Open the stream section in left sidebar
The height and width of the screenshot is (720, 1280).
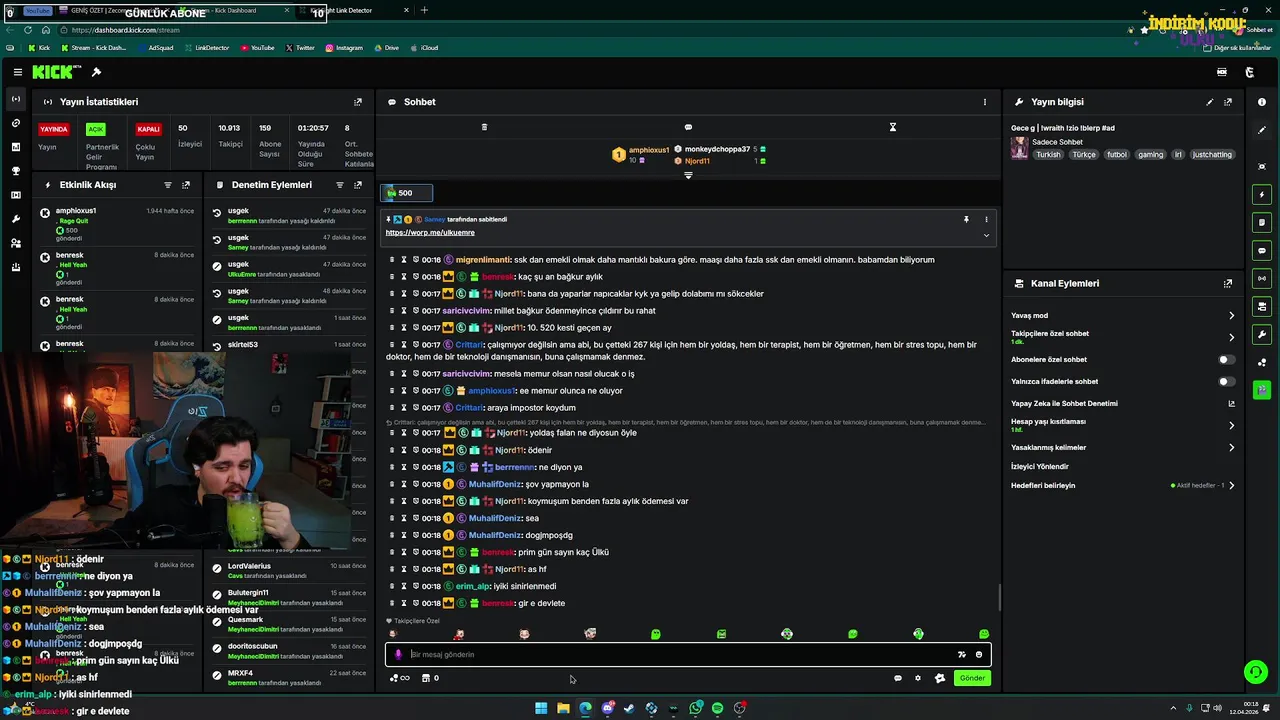pos(15,99)
